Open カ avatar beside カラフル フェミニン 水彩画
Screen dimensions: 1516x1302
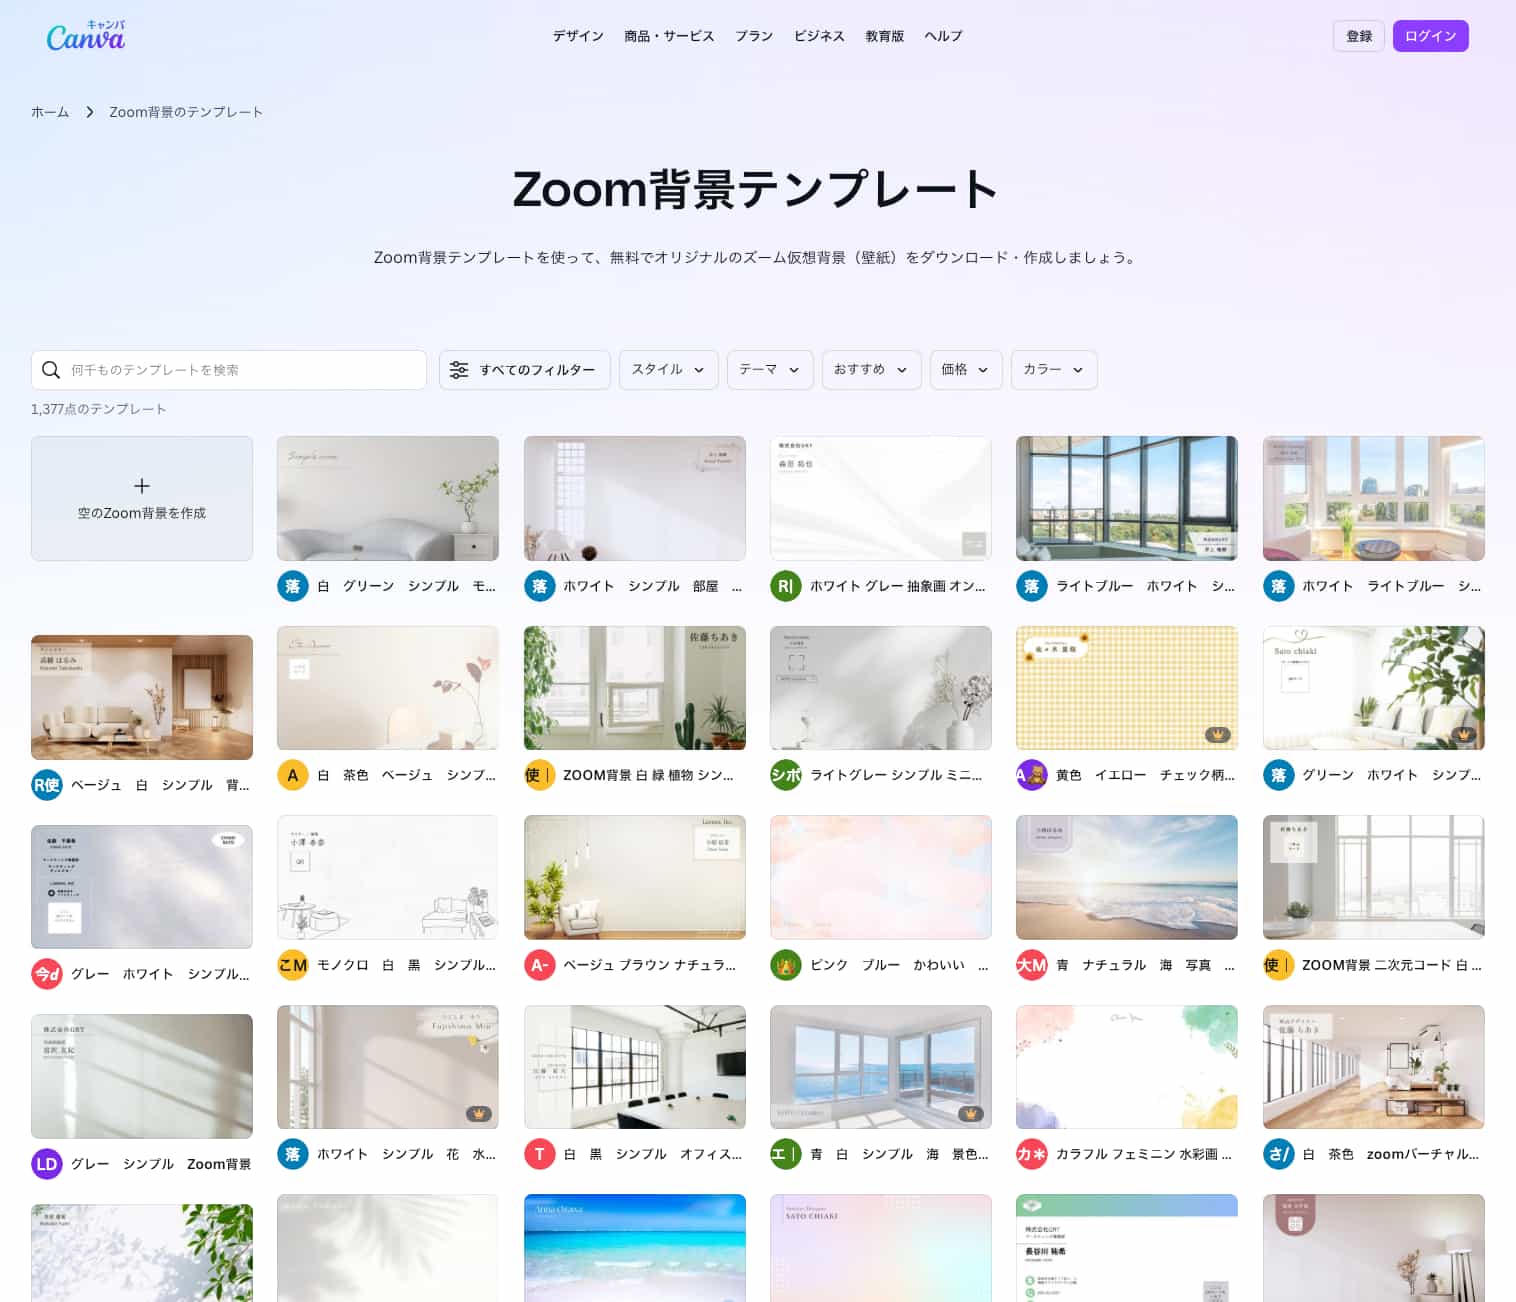pos(1032,1154)
